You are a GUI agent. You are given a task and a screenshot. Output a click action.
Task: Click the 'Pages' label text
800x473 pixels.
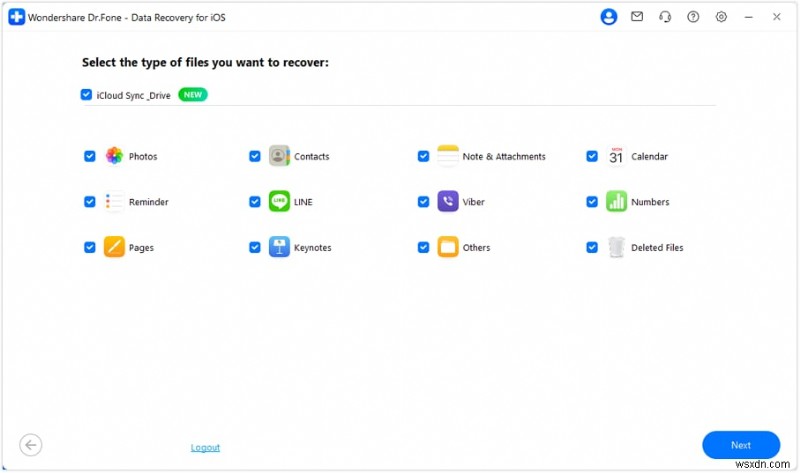pyautogui.click(x=141, y=247)
